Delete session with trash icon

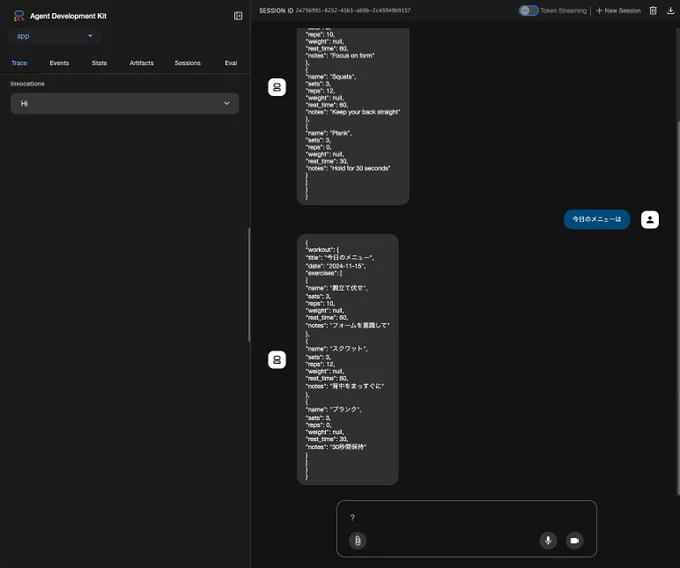click(653, 10)
